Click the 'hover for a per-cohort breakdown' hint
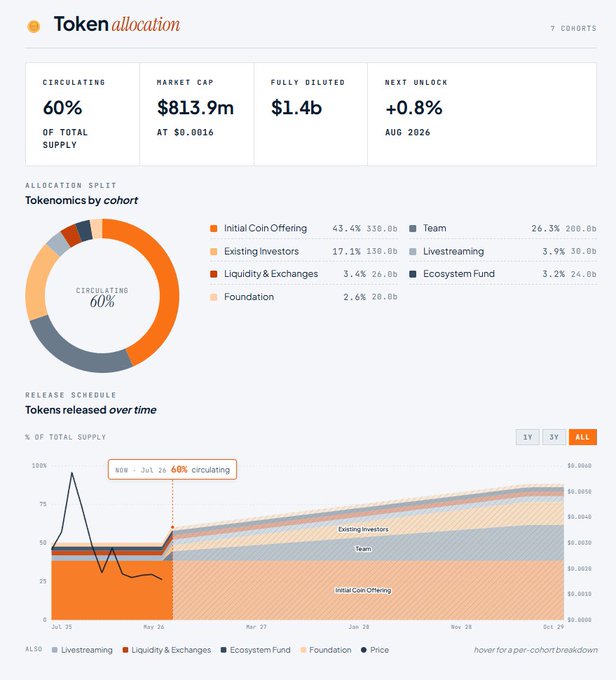 point(535,650)
